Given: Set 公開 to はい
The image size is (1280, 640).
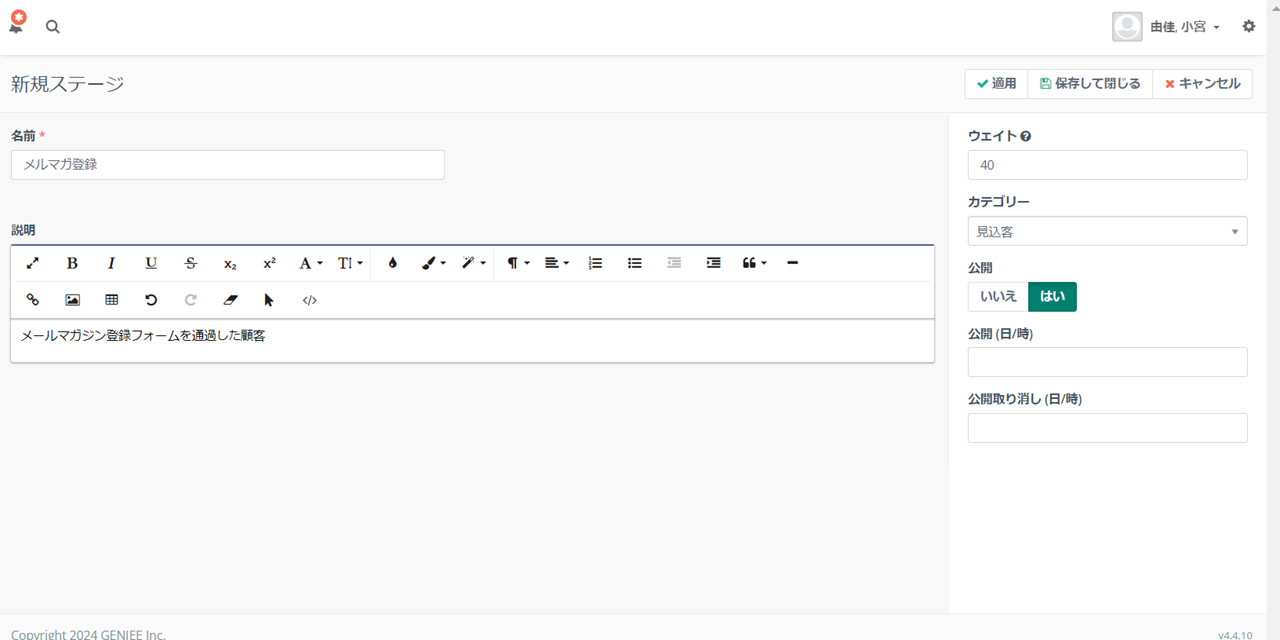Looking at the screenshot, I should tap(1052, 297).
